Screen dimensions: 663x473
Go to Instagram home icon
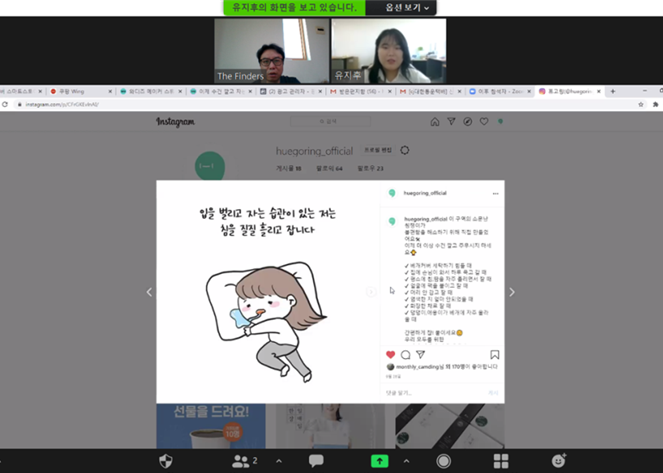(x=435, y=122)
